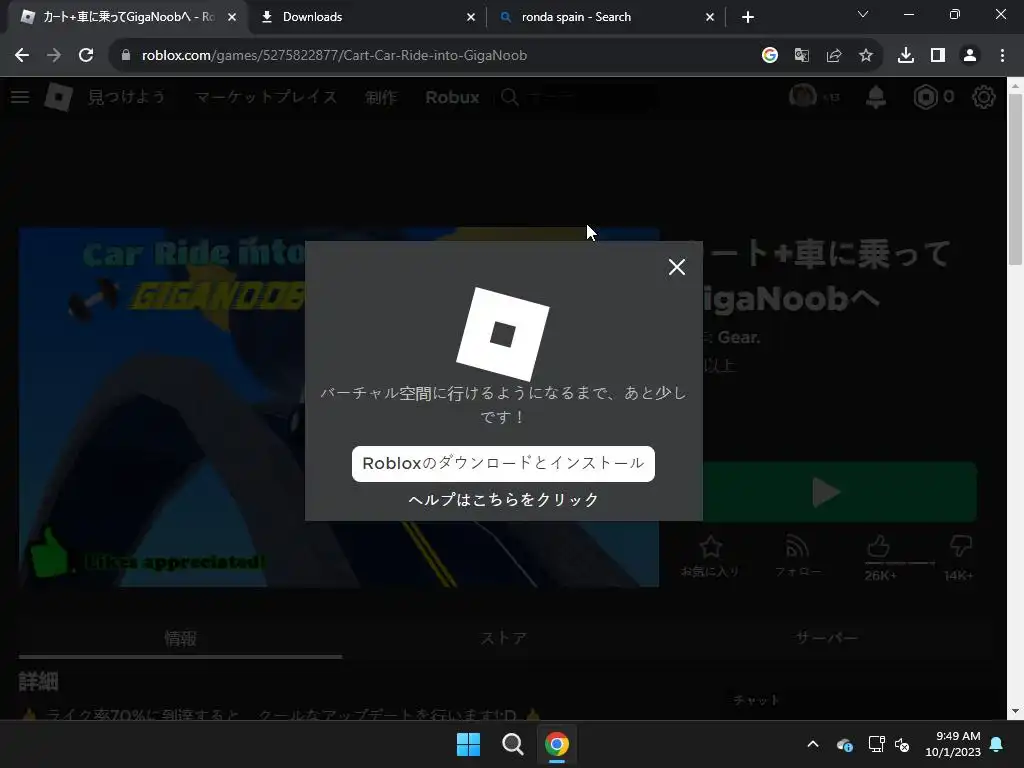The width and height of the screenshot is (1024, 768).
Task: Click the address bar URL
Action: (x=334, y=56)
